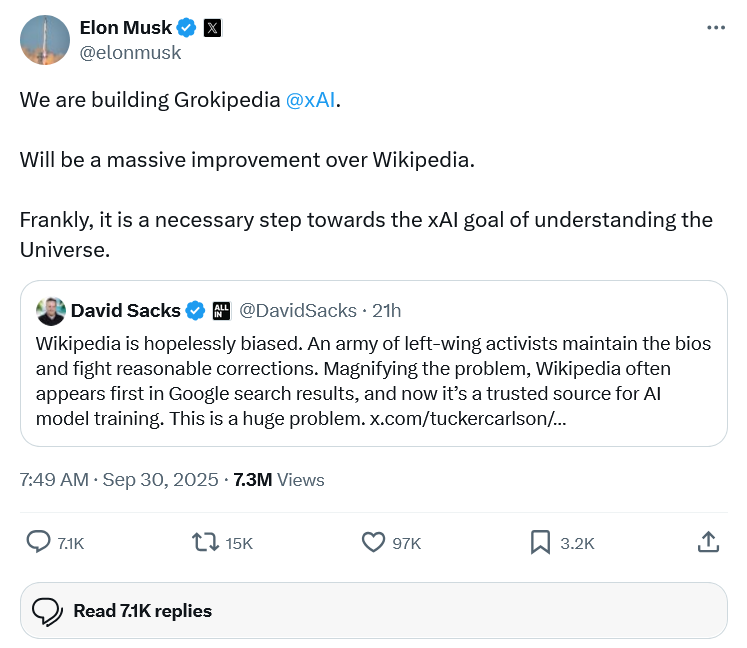Image resolution: width=747 pixels, height=648 pixels.
Task: Click the All-In badge next to David Sacks
Action: (x=221, y=310)
